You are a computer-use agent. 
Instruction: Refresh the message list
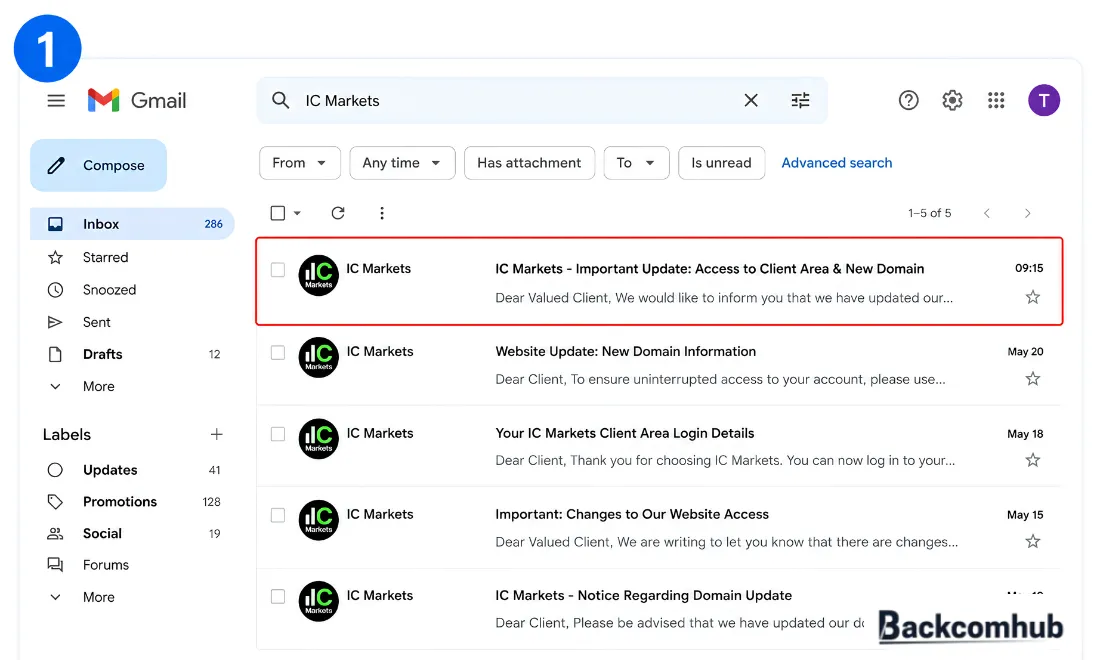point(338,213)
